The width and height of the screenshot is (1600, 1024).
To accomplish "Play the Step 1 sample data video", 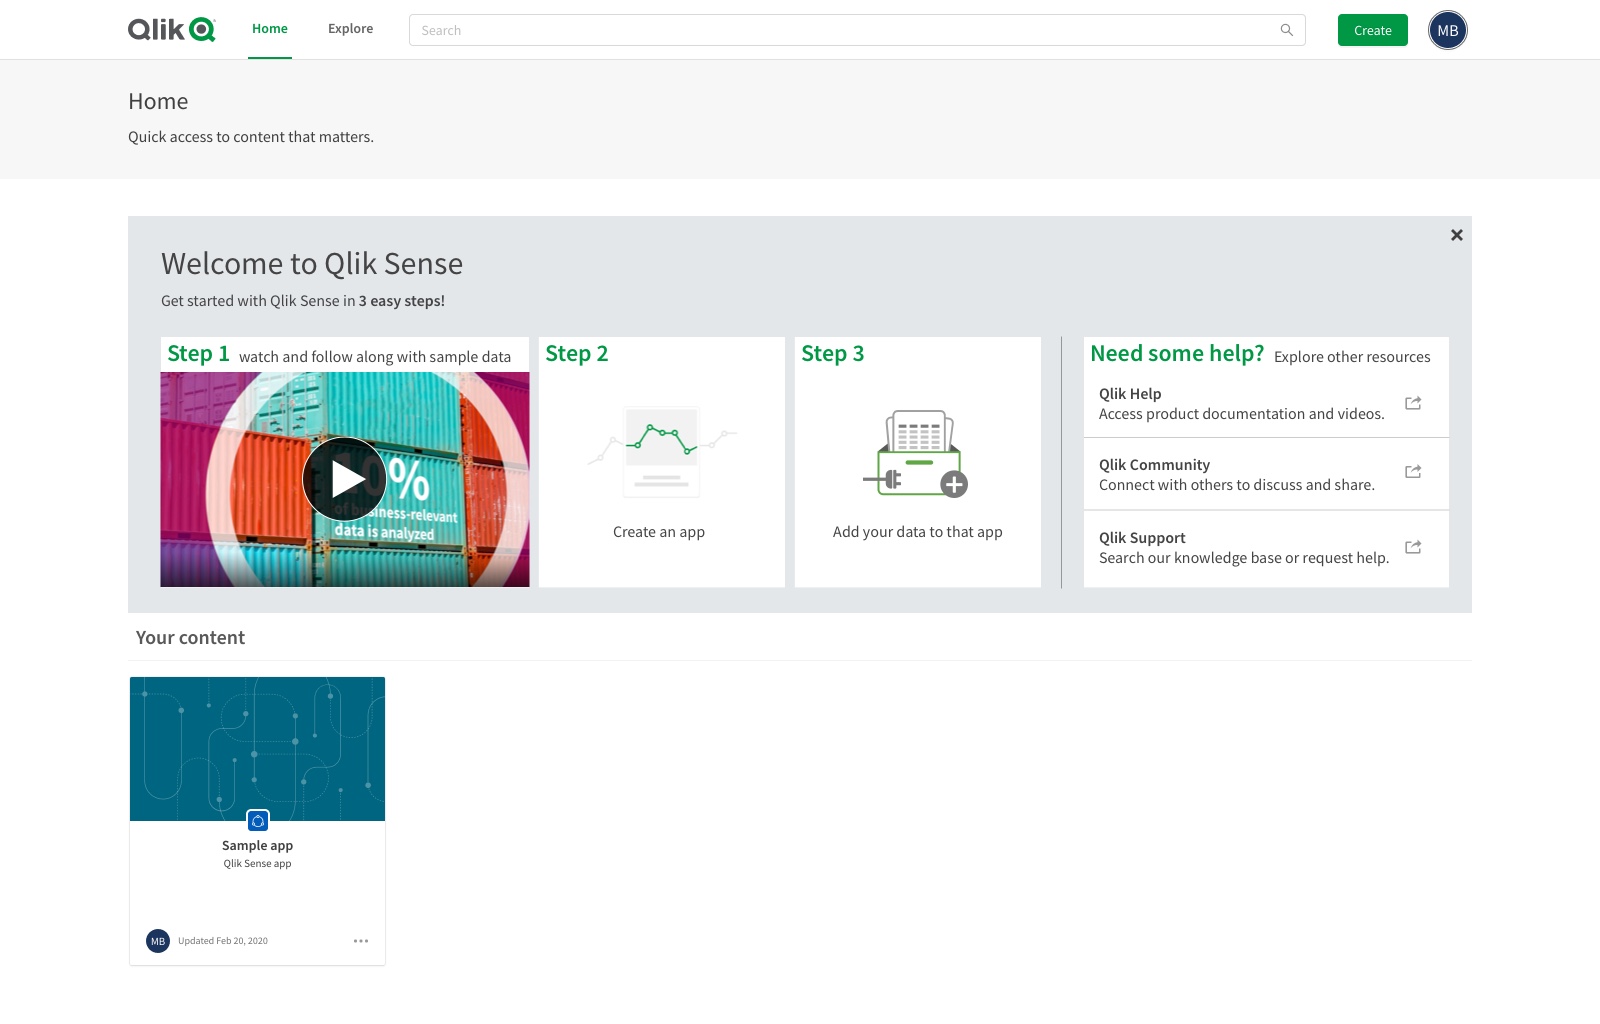I will 344,479.
